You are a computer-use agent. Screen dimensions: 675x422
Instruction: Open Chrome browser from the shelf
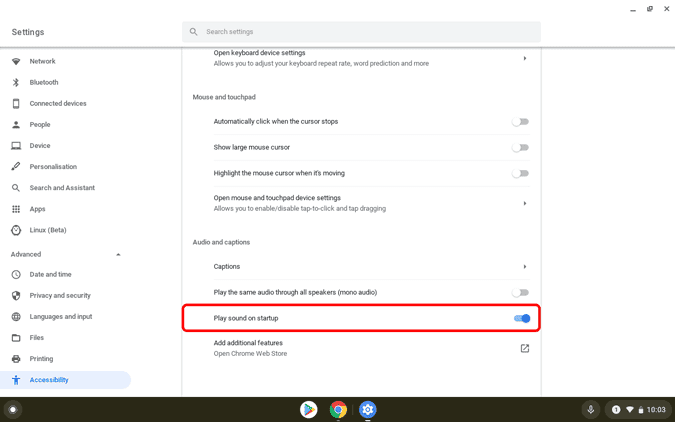pyautogui.click(x=338, y=410)
